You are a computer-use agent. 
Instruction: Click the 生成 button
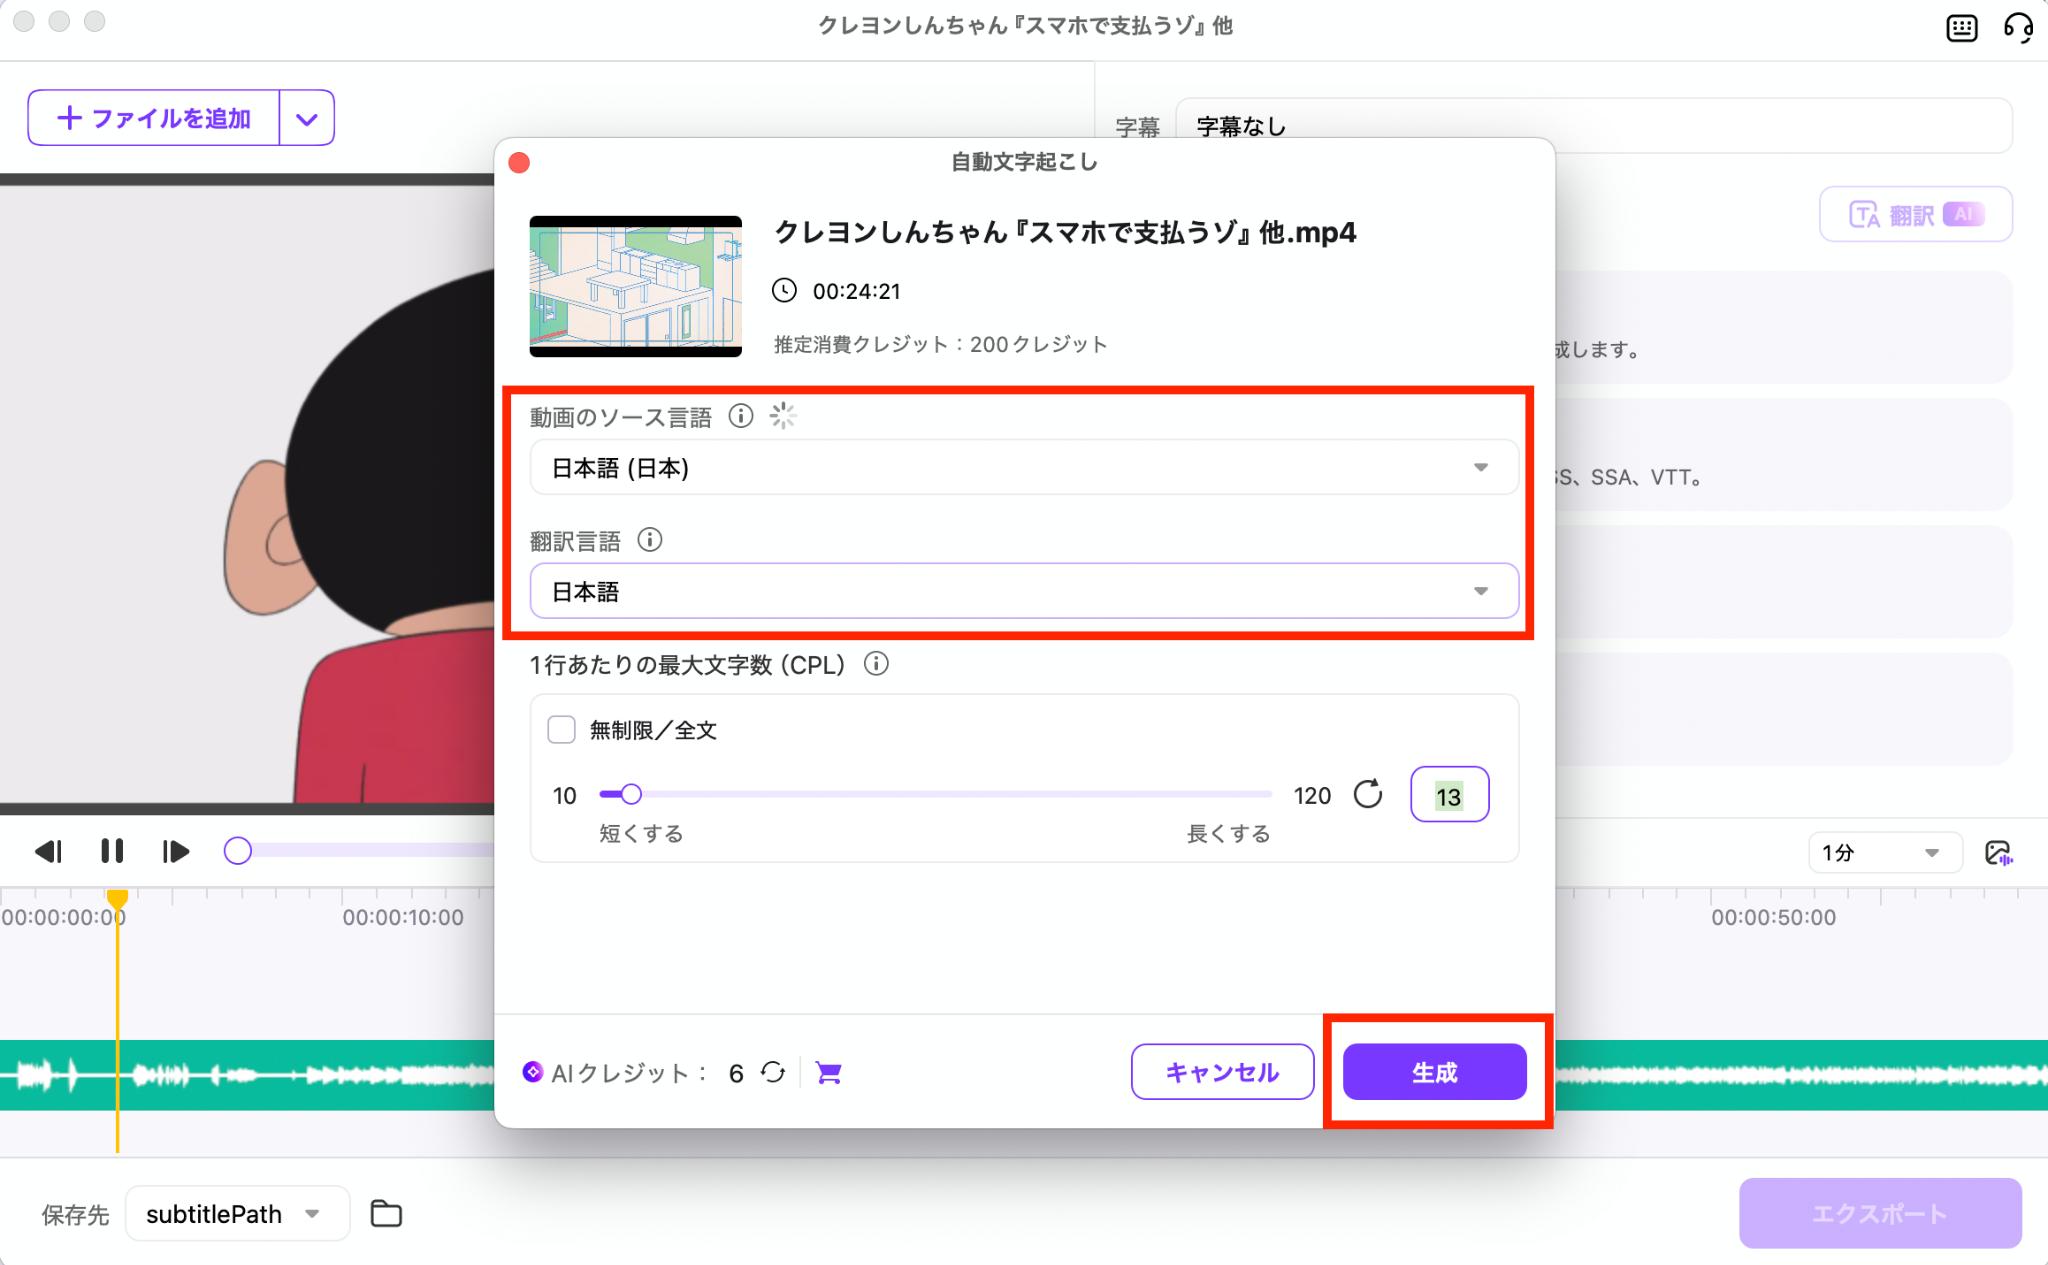tap(1434, 1072)
